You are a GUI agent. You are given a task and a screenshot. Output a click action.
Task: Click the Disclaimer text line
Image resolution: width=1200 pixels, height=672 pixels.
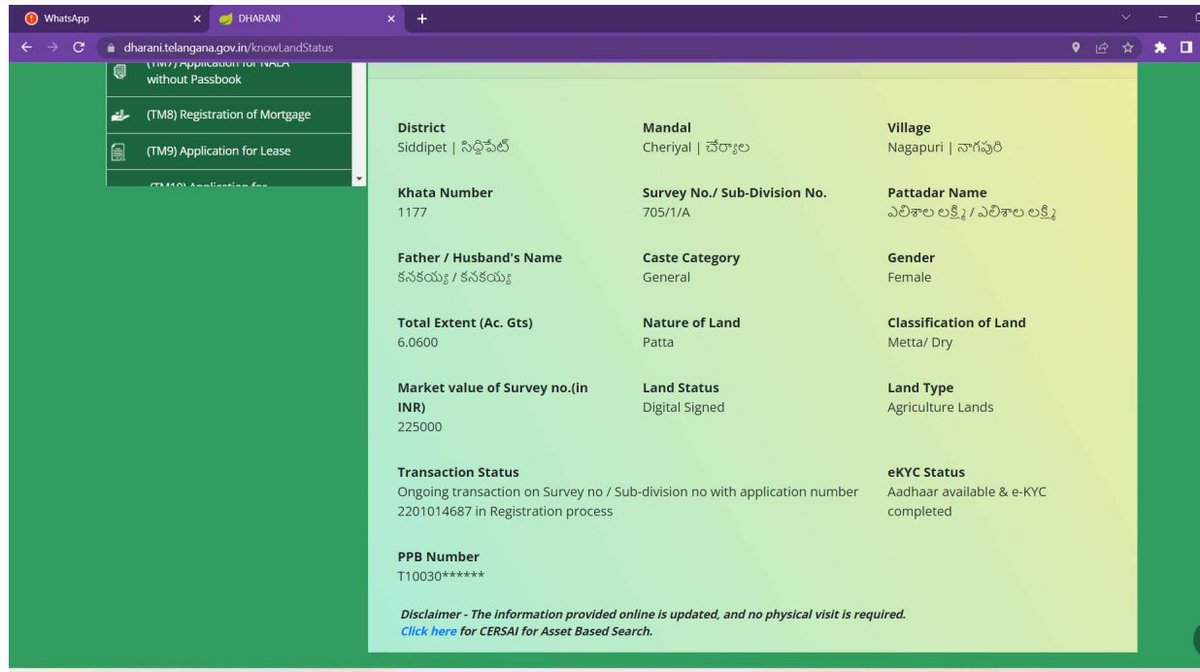[653, 614]
